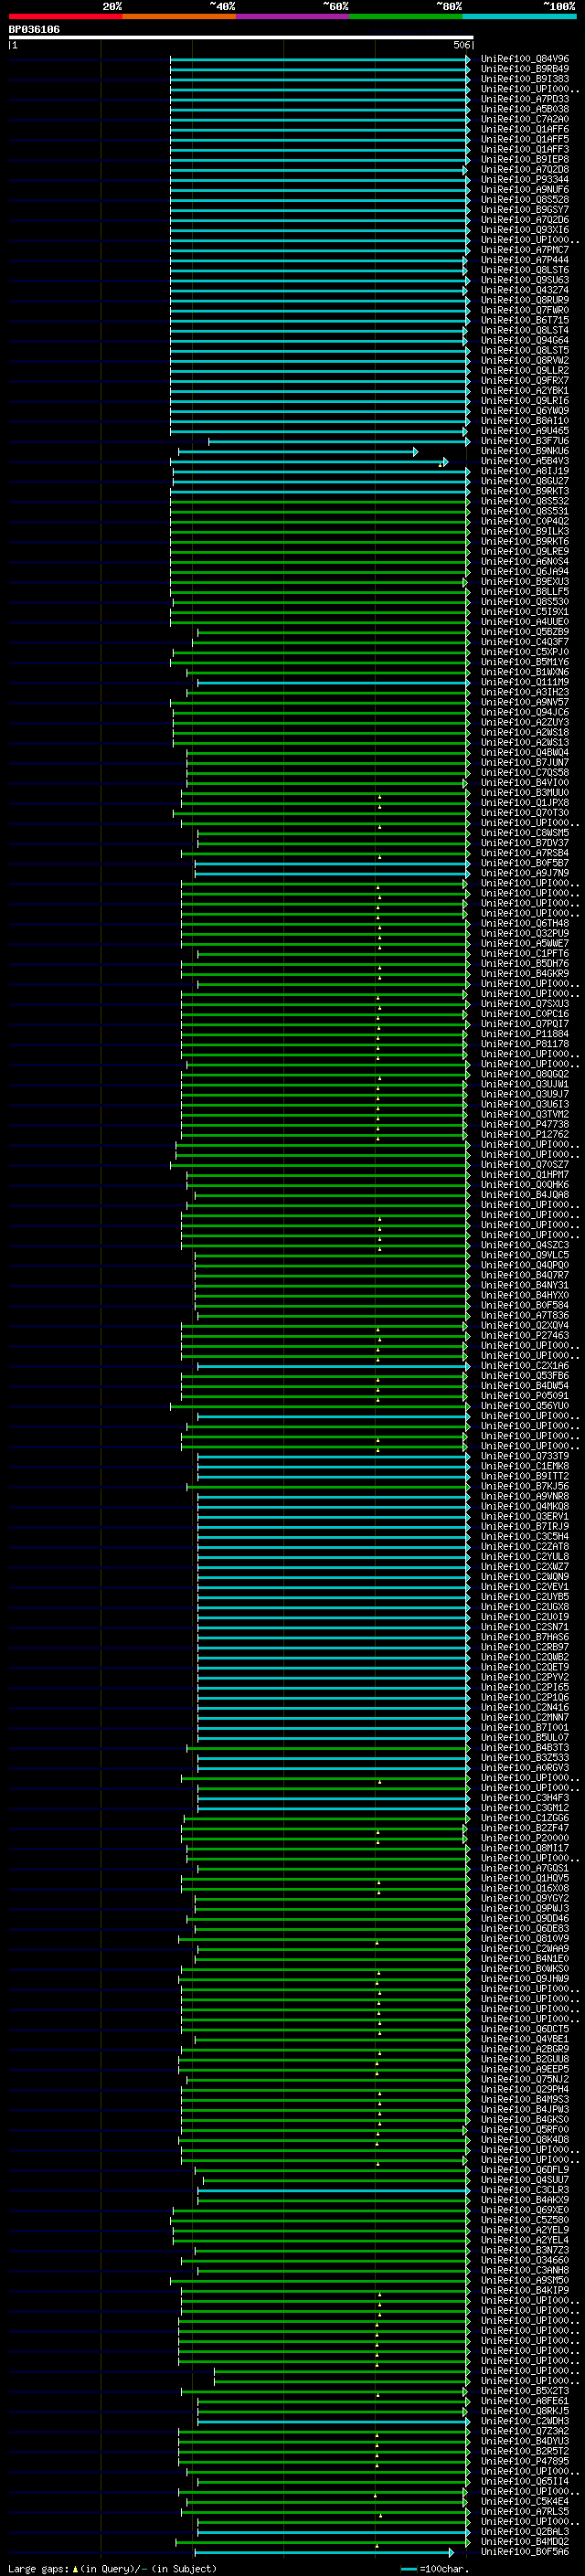Select hit label UniRef100_C1PFT6
Screen dimensions: 585x2576
click(524, 953)
